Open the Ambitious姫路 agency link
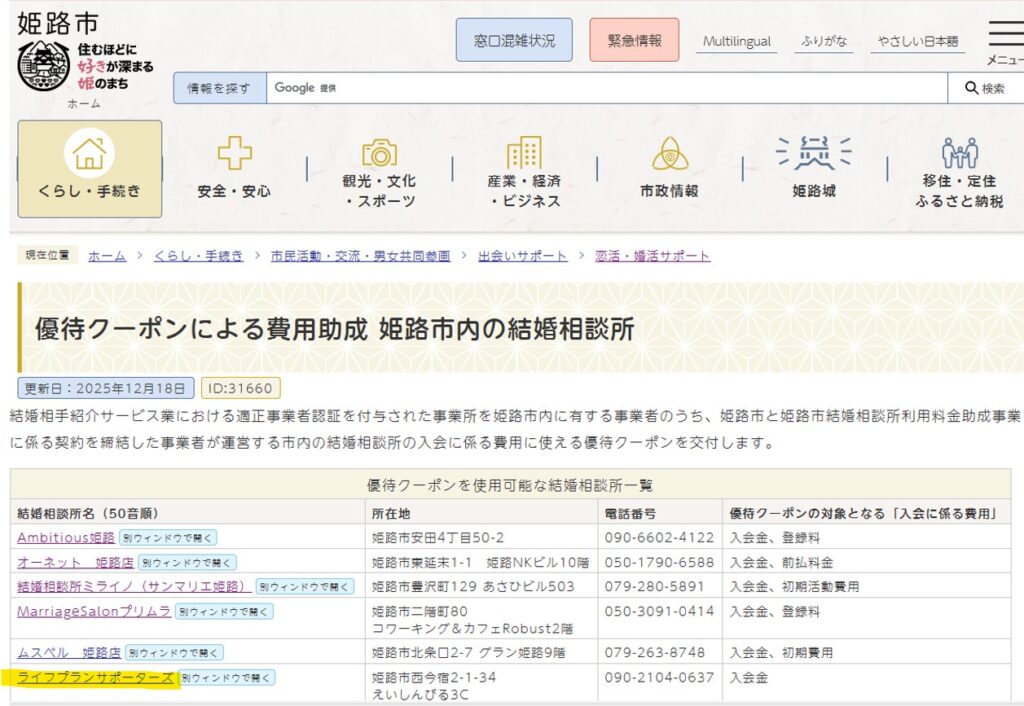 [x=66, y=538]
